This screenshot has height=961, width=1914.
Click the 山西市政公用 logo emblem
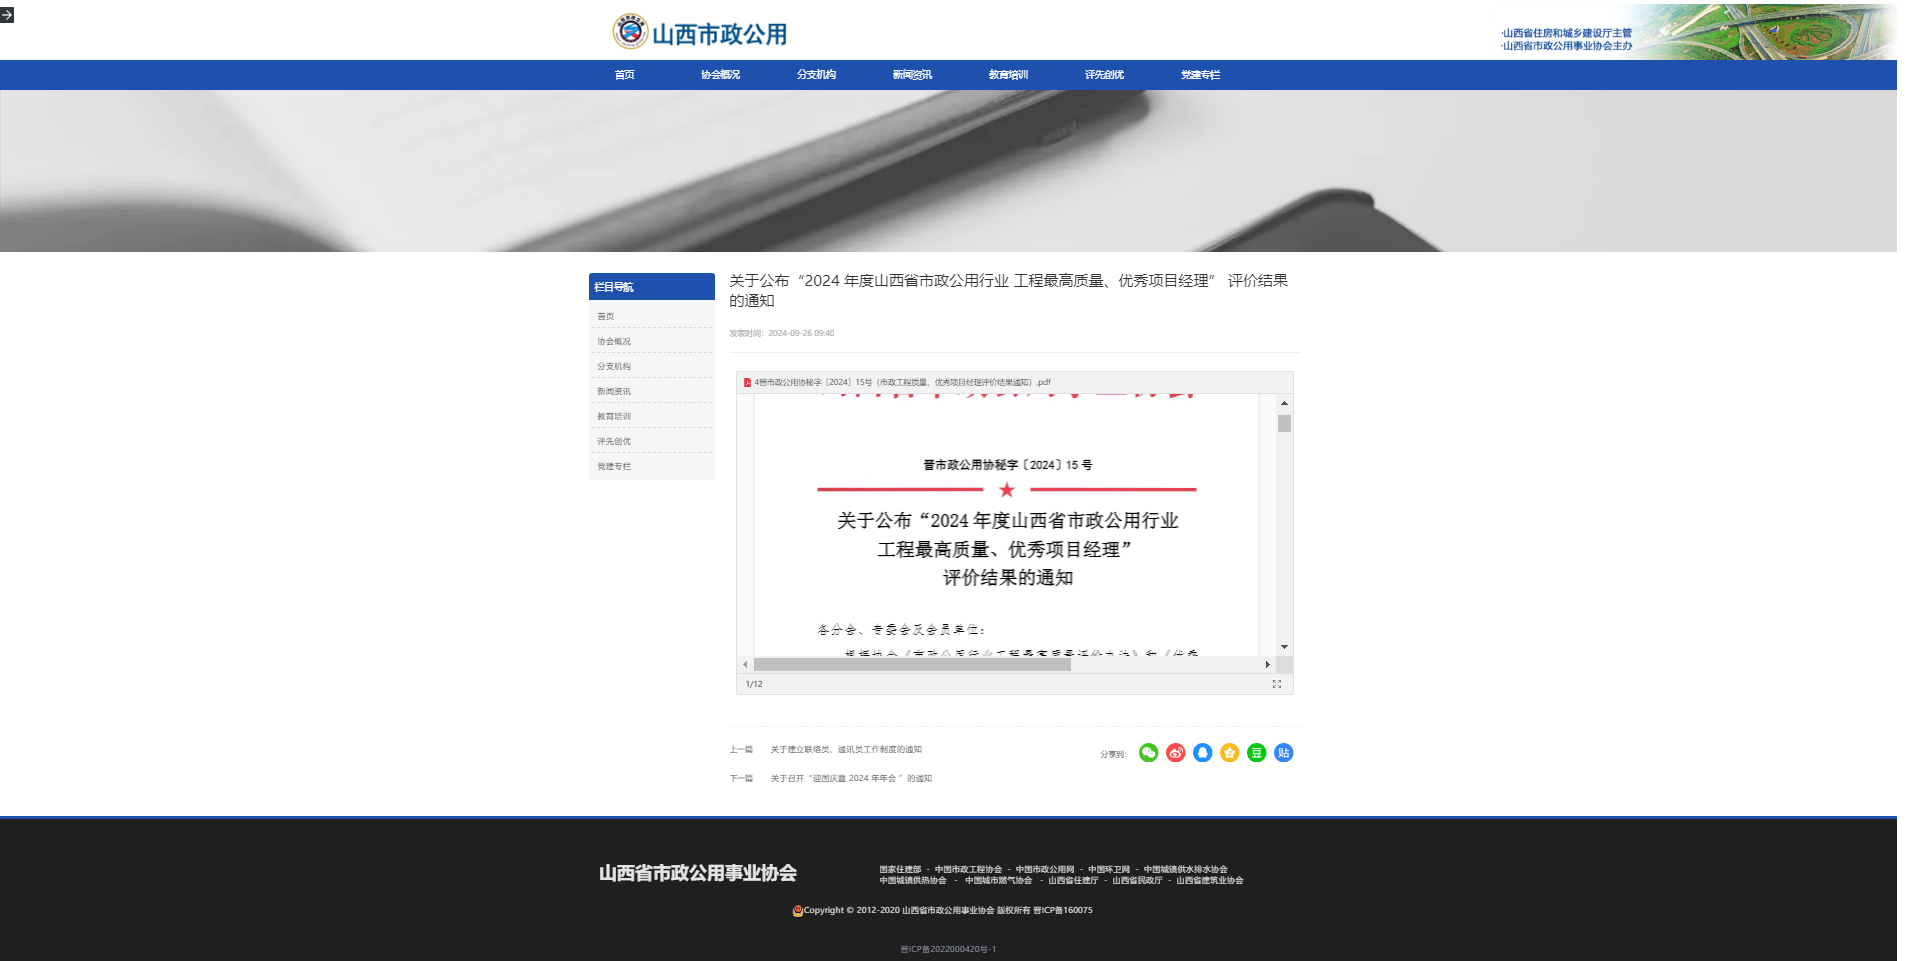pos(630,31)
